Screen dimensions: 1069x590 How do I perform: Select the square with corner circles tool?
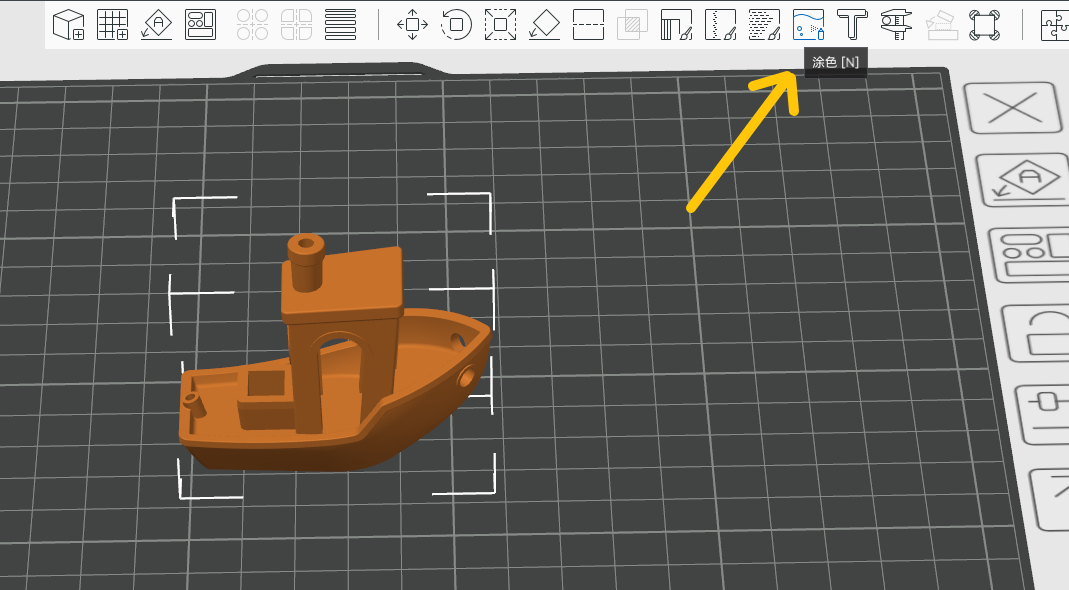point(984,25)
